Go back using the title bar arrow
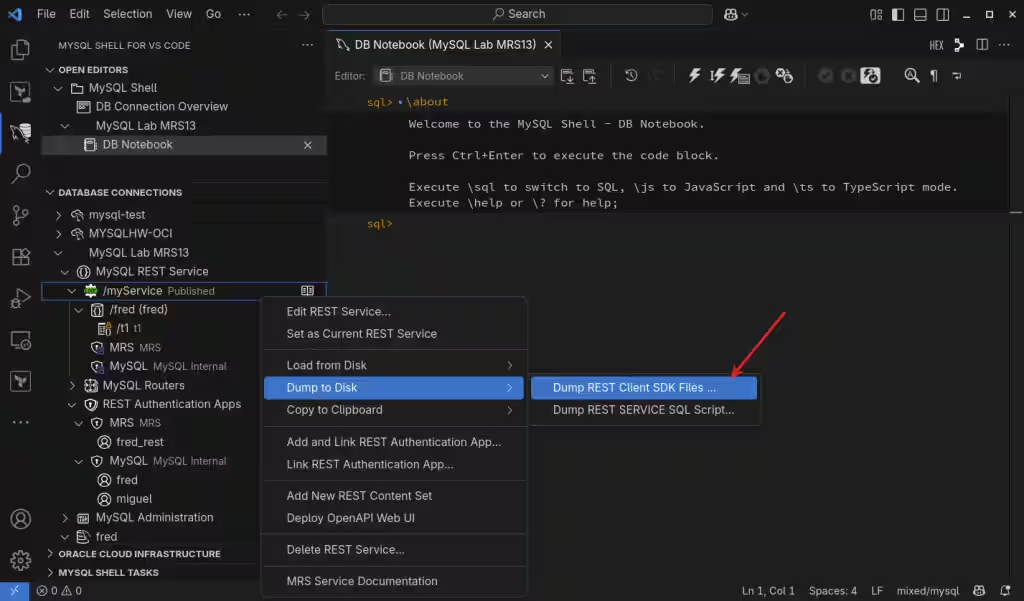 281,14
